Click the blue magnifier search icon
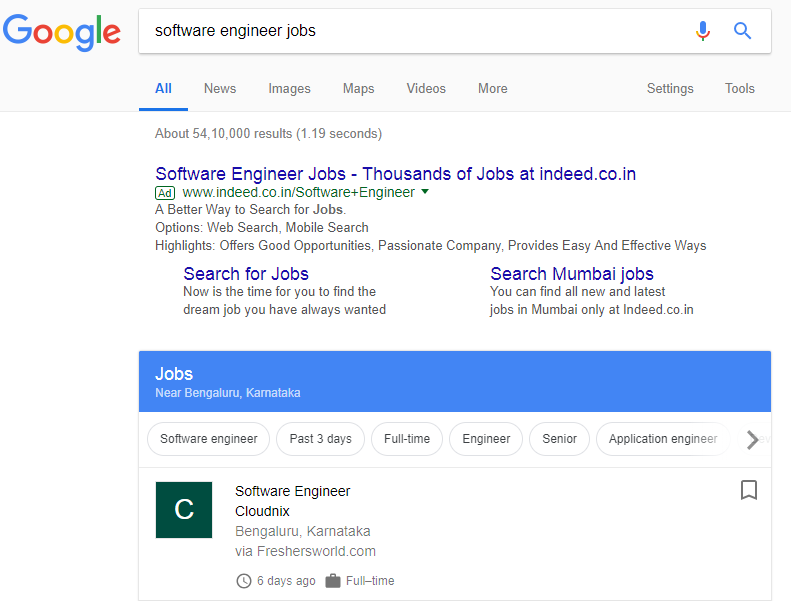The height and width of the screenshot is (601, 791). [x=742, y=31]
